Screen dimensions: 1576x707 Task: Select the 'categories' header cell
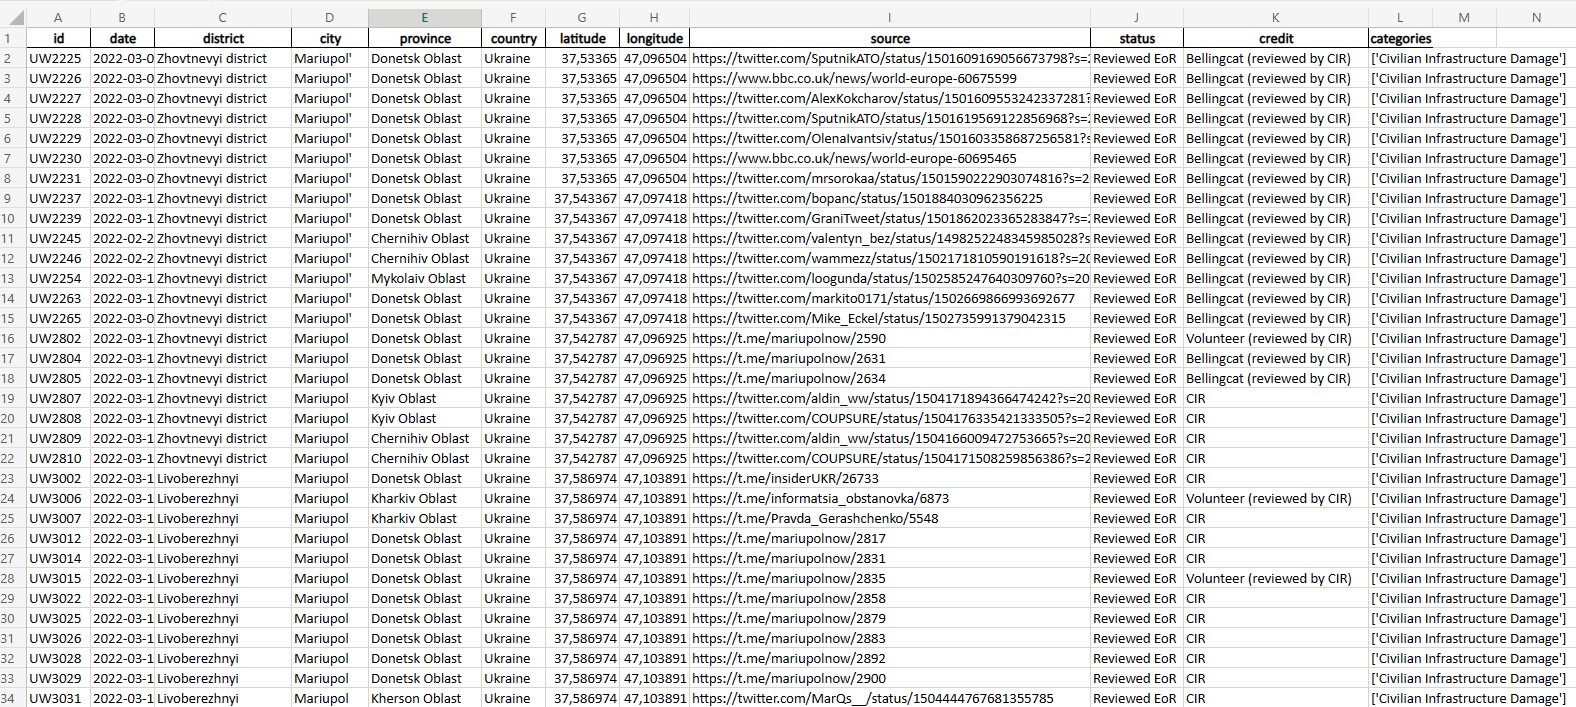point(1400,38)
